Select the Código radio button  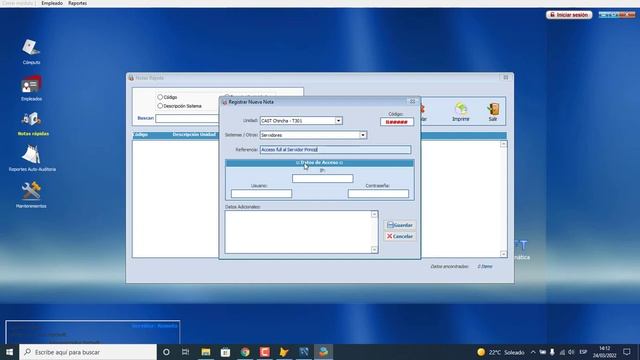click(160, 97)
